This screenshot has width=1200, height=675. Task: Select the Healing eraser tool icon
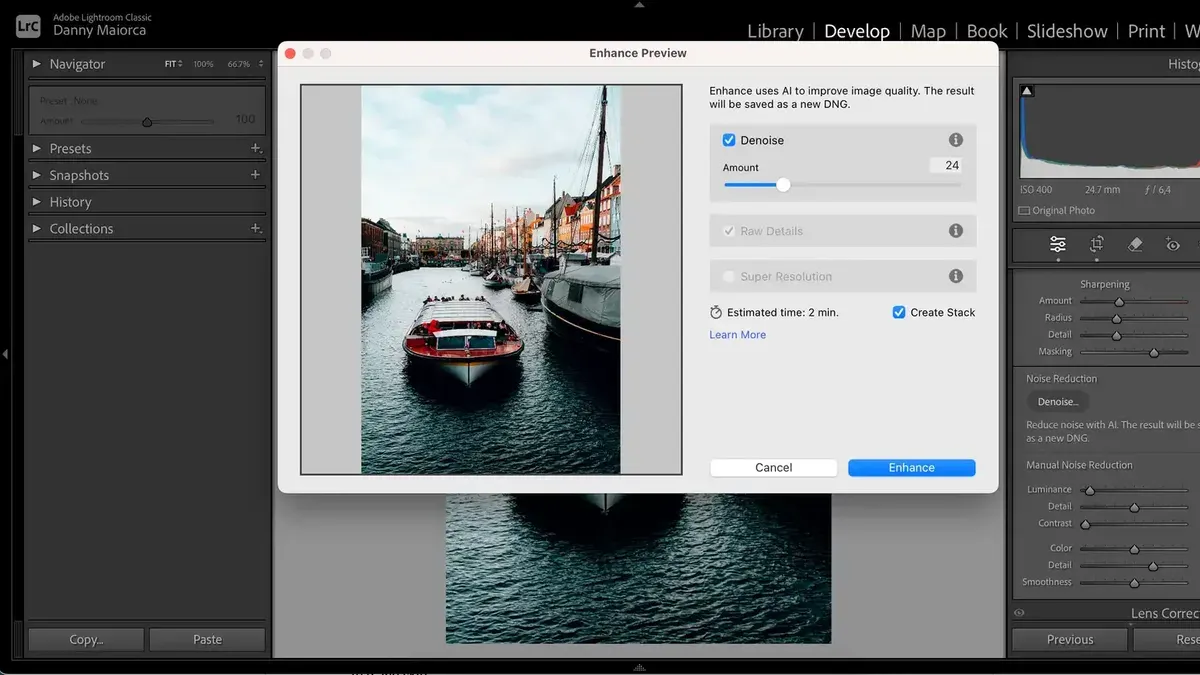click(1135, 244)
